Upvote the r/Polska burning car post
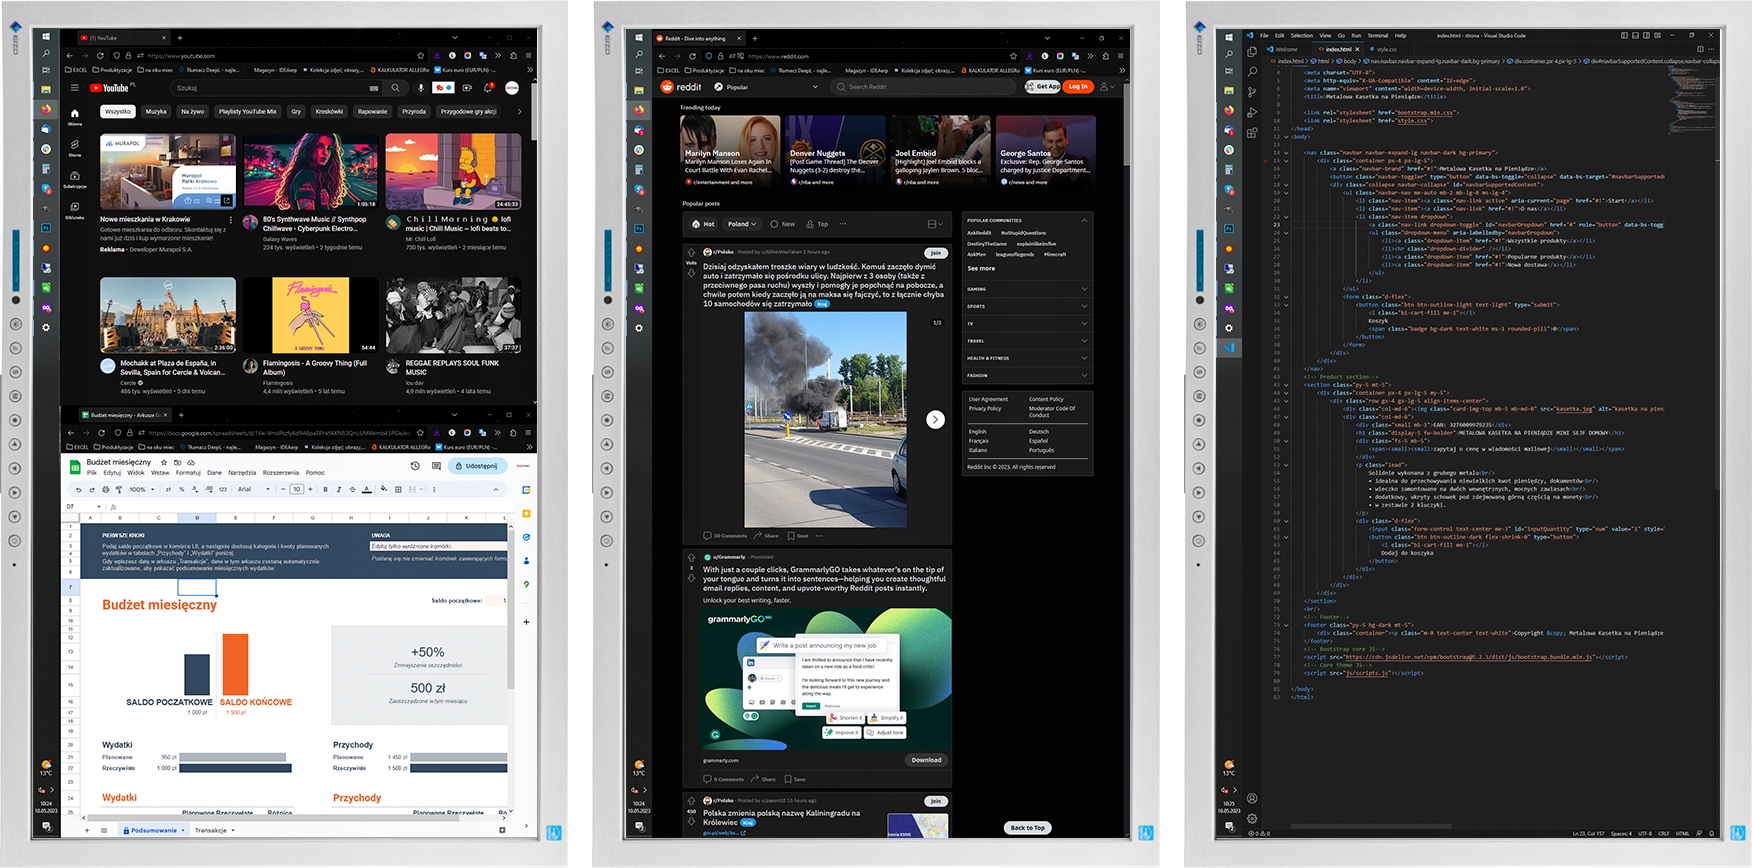Image resolution: width=1752 pixels, height=868 pixels. coord(691,252)
